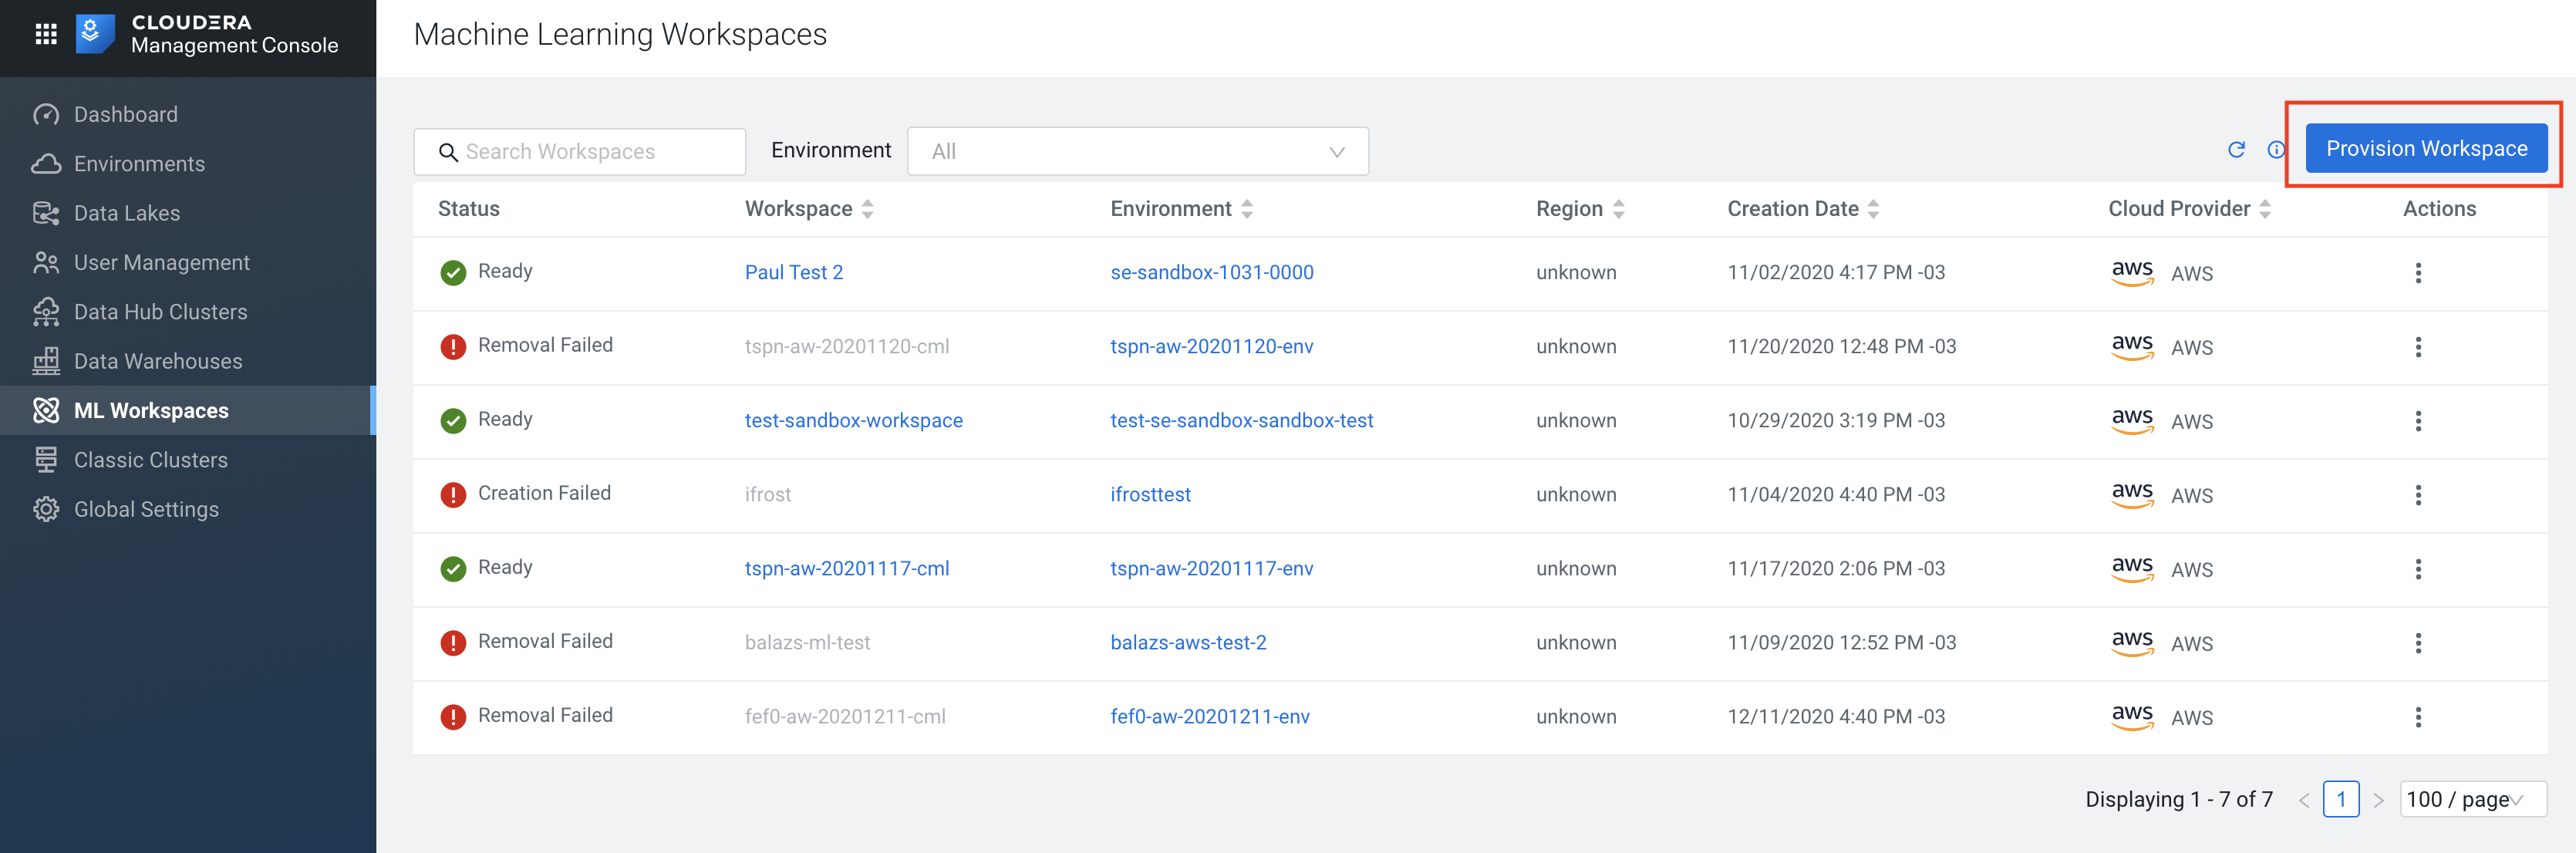This screenshot has height=853, width=2576.
Task: Expand the Environment filter dropdown
Action: [1137, 152]
